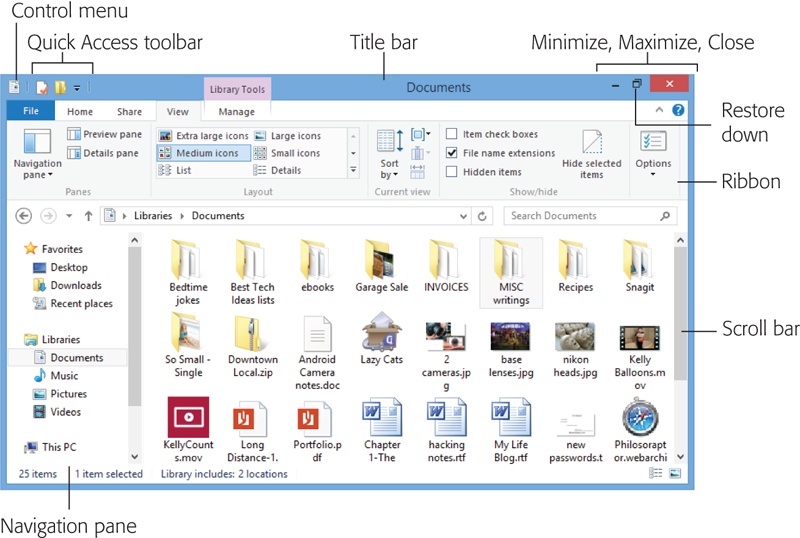Select Videos library in navigation pane

57,412
